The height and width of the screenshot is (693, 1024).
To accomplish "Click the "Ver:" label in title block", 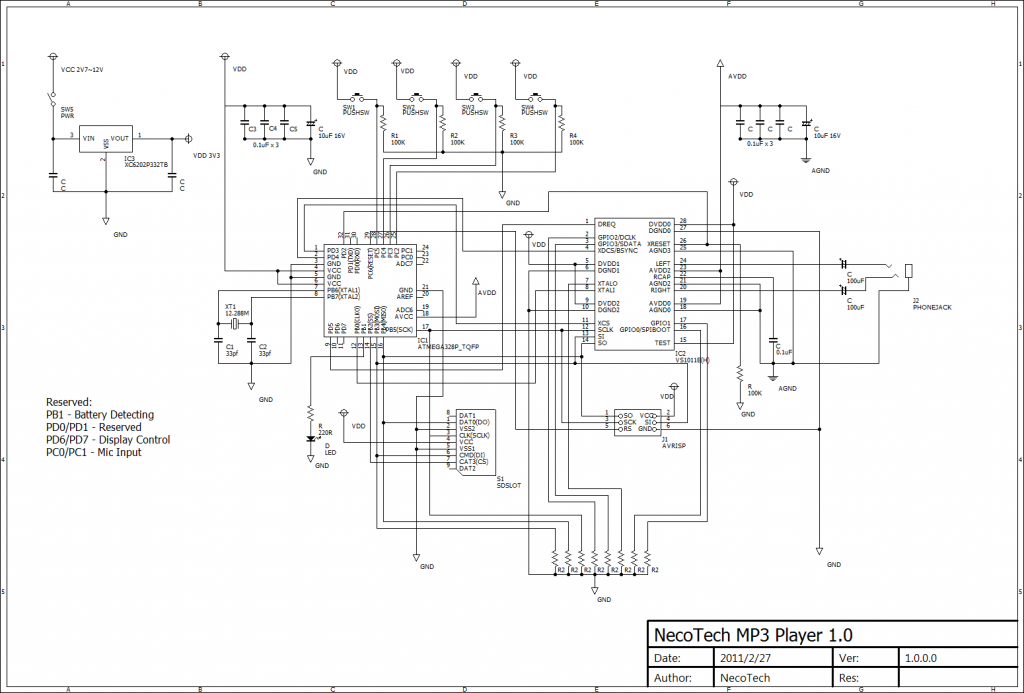I will [848, 658].
